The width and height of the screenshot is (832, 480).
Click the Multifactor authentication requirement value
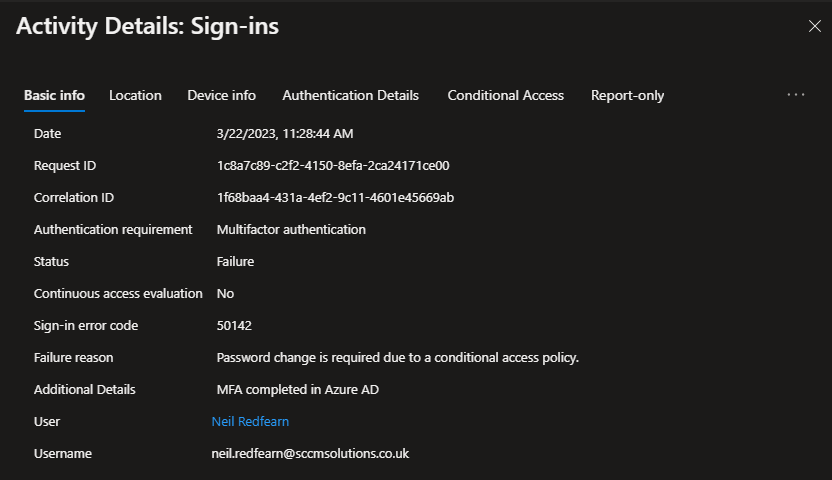tap(291, 229)
